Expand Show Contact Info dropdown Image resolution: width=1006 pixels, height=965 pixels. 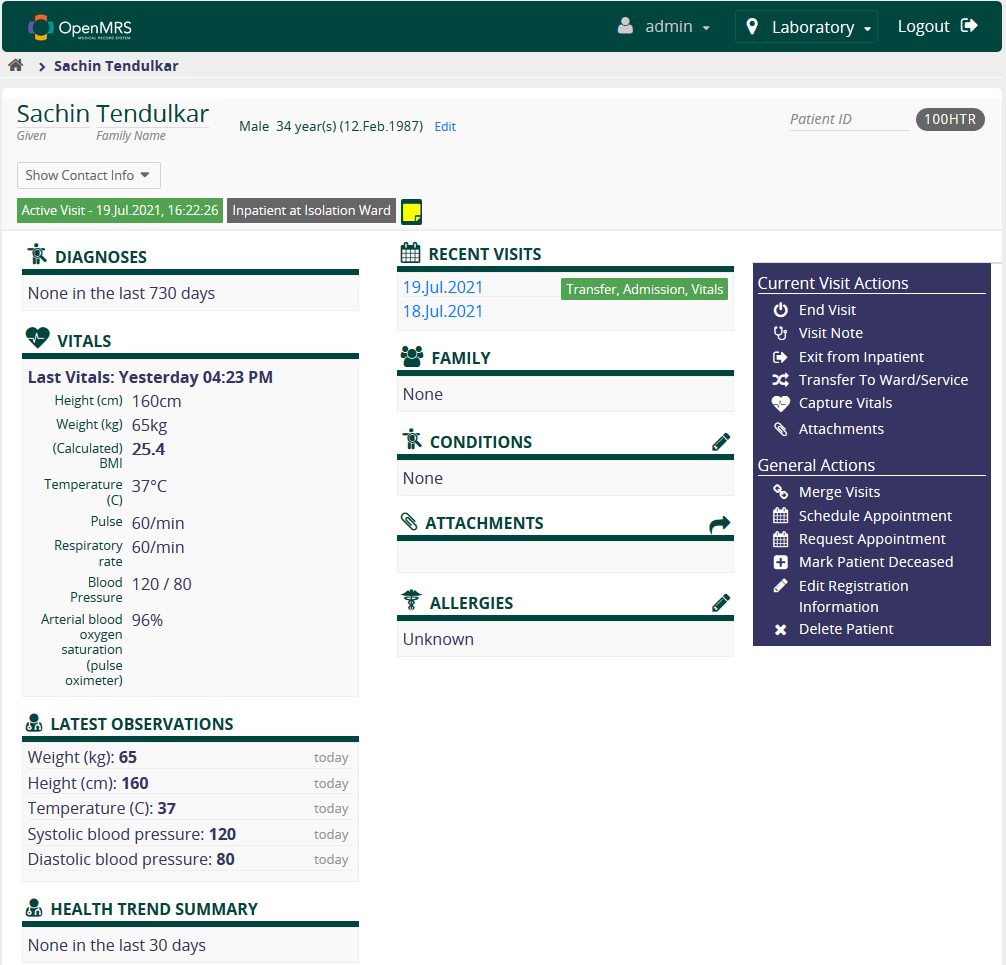coord(88,175)
